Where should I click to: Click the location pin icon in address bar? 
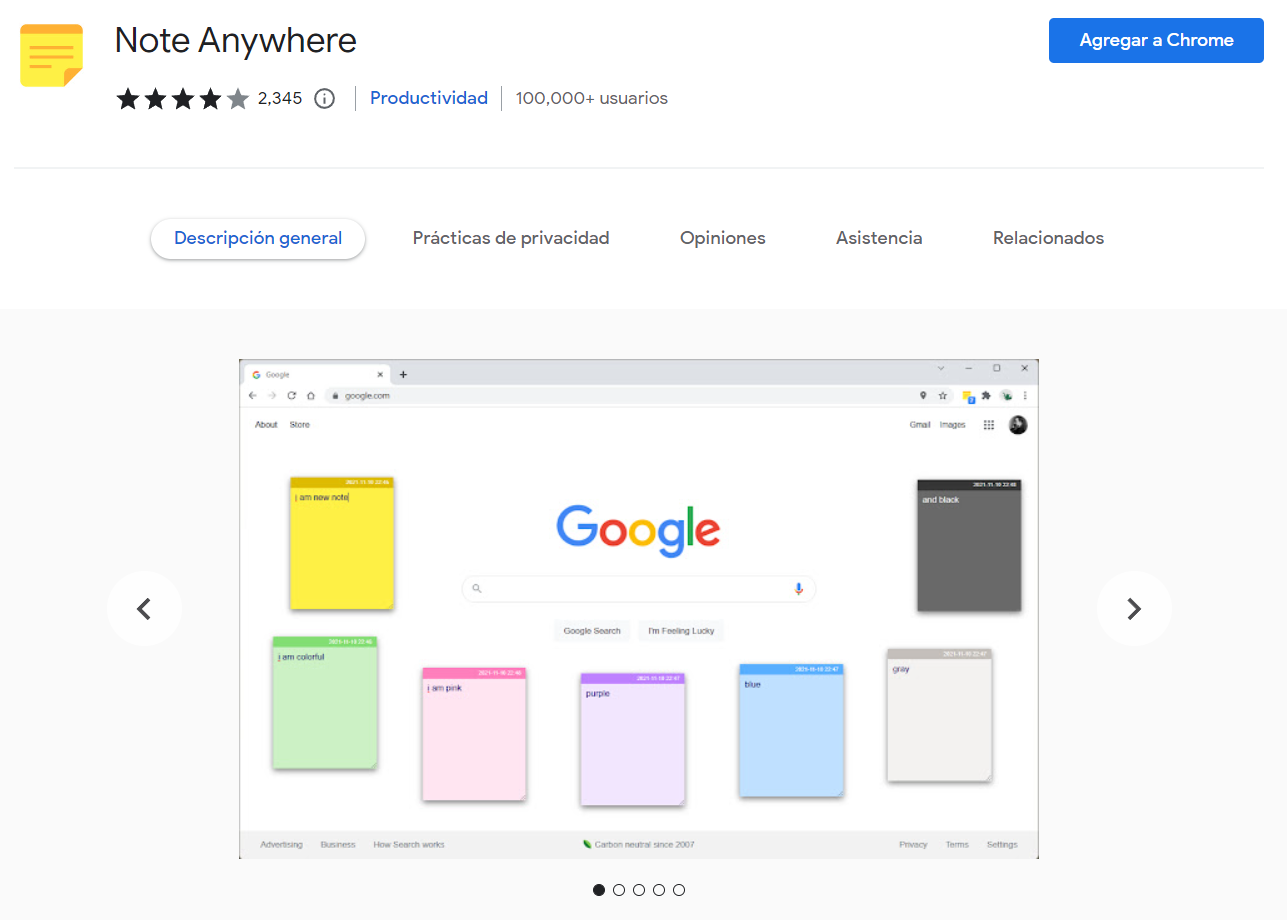(923, 396)
